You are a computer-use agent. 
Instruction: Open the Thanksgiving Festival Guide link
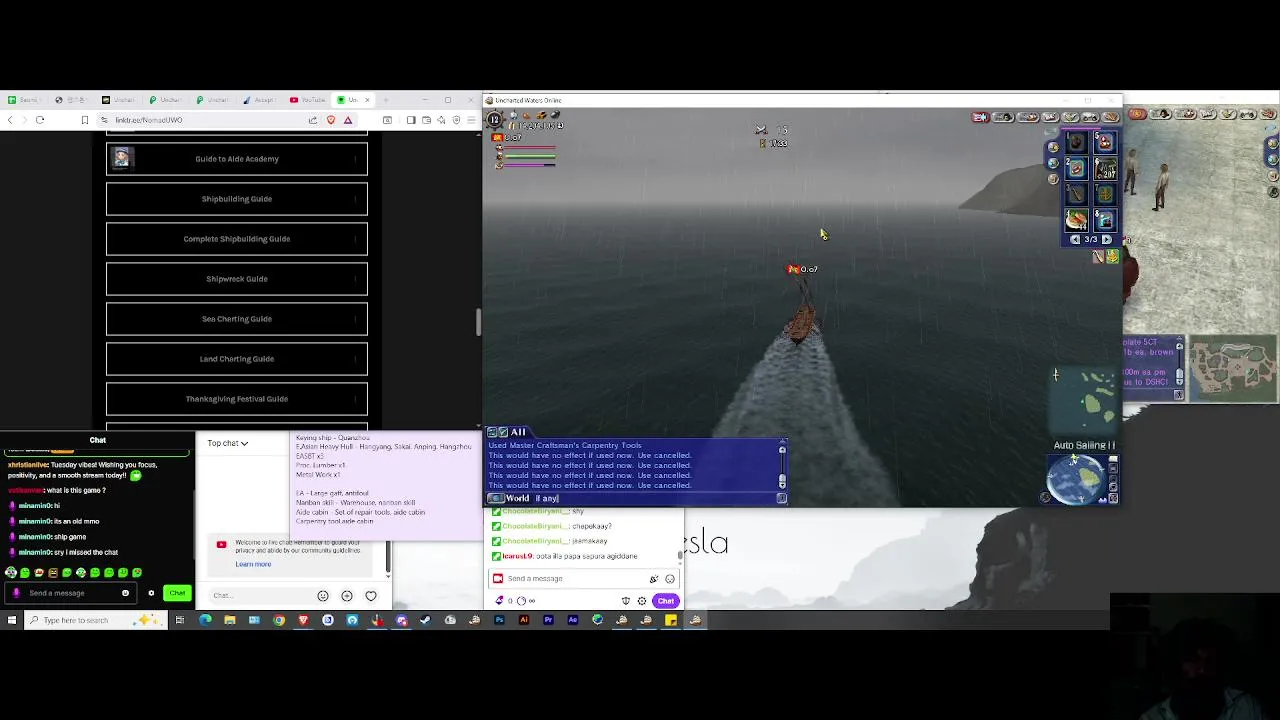tap(237, 399)
